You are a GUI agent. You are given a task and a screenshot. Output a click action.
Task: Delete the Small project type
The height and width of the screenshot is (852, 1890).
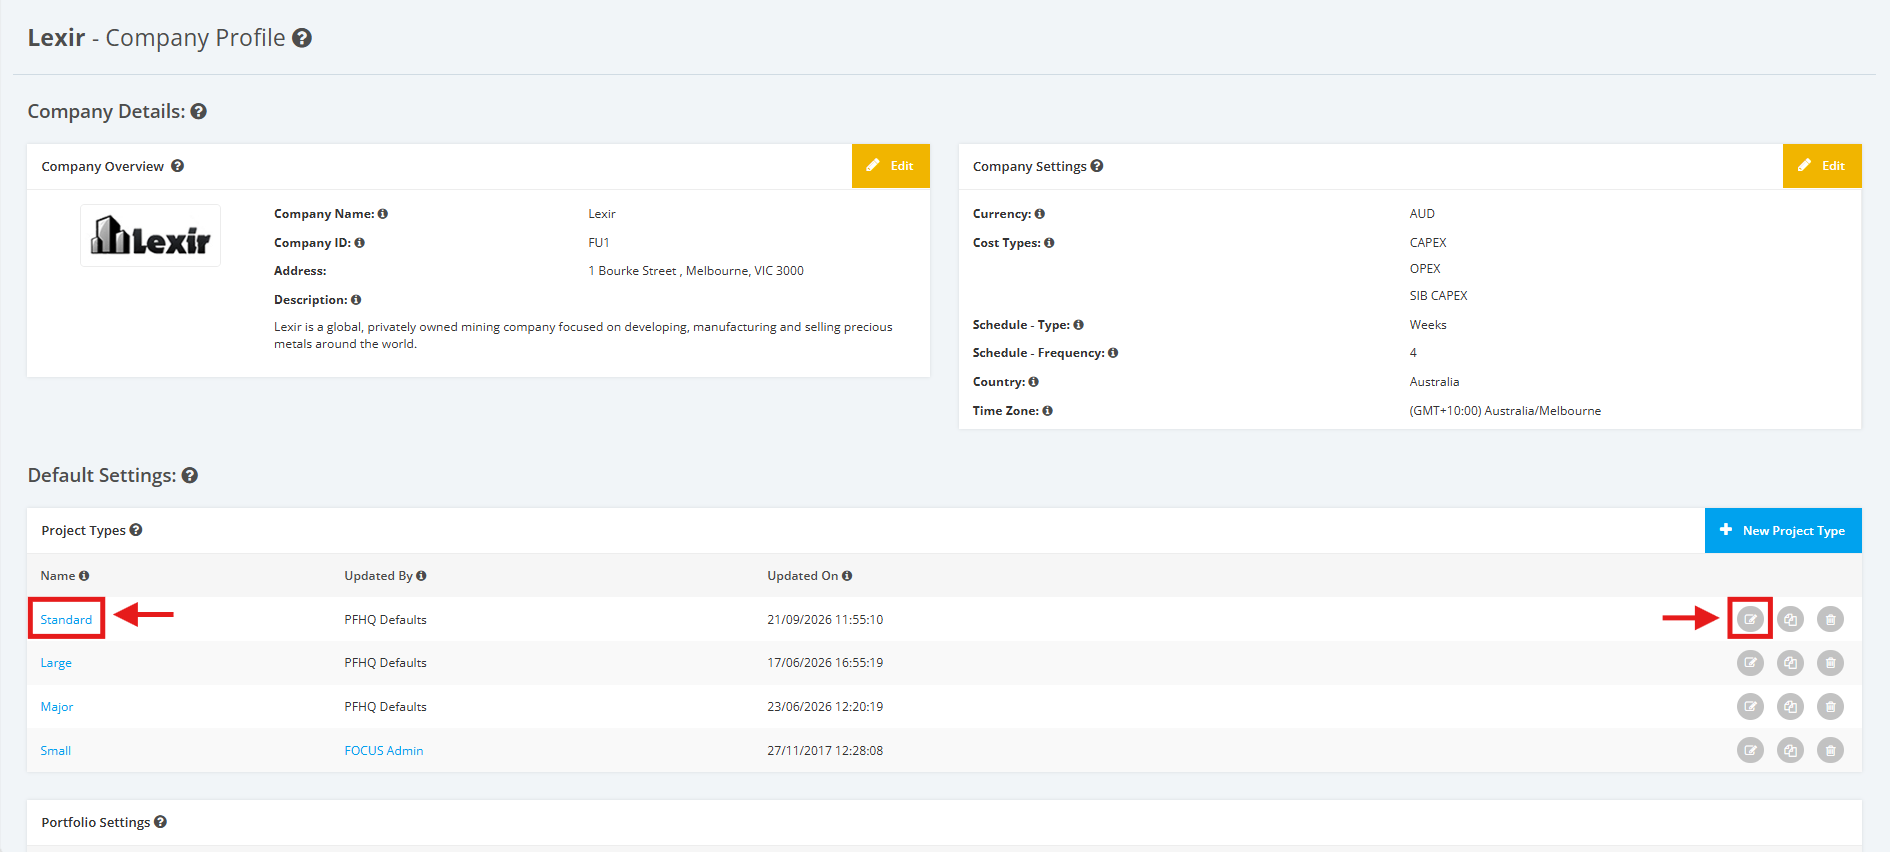tap(1830, 750)
